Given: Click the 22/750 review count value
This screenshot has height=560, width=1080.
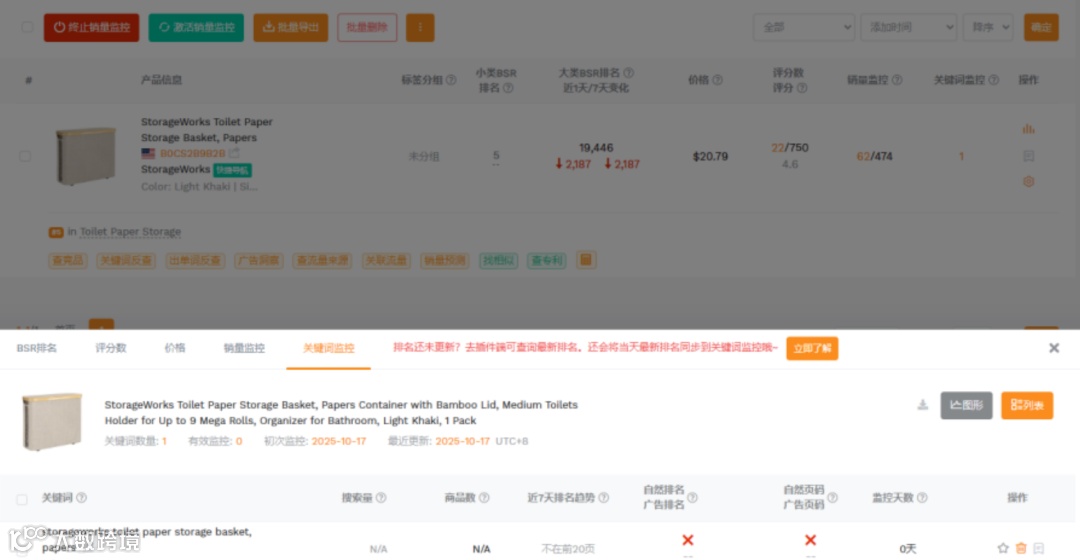Looking at the screenshot, I should 790,147.
